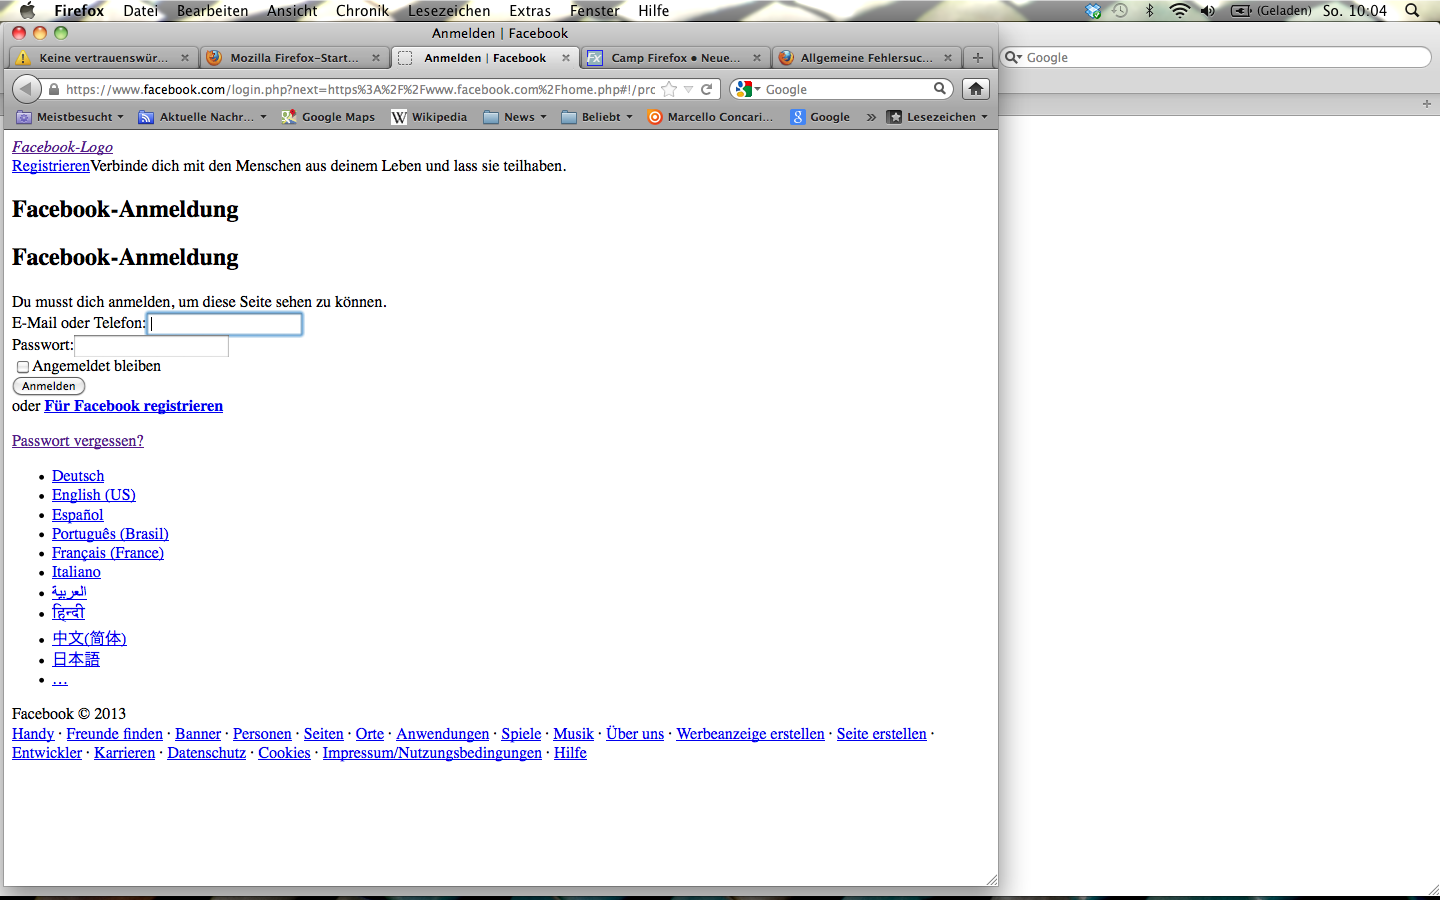Switch to the Mozilla Firefox-Start tab
The image size is (1440, 900).
pyautogui.click(x=294, y=58)
